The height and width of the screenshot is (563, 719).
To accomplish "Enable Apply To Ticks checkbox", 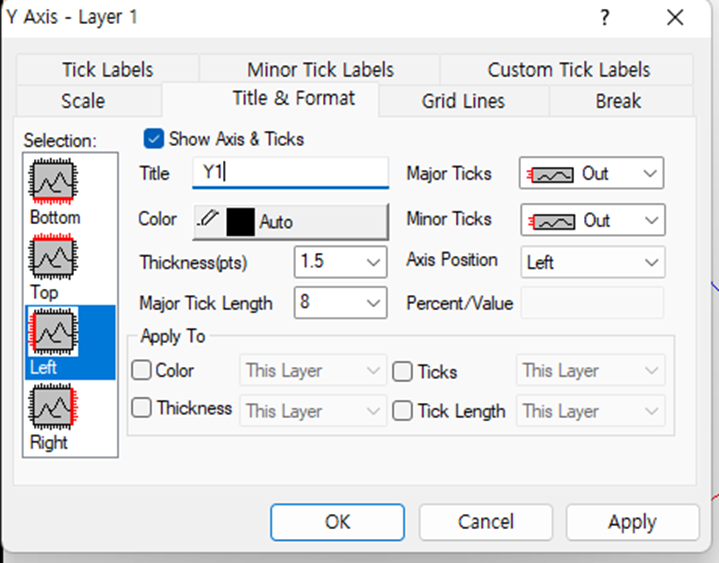I will 402,371.
